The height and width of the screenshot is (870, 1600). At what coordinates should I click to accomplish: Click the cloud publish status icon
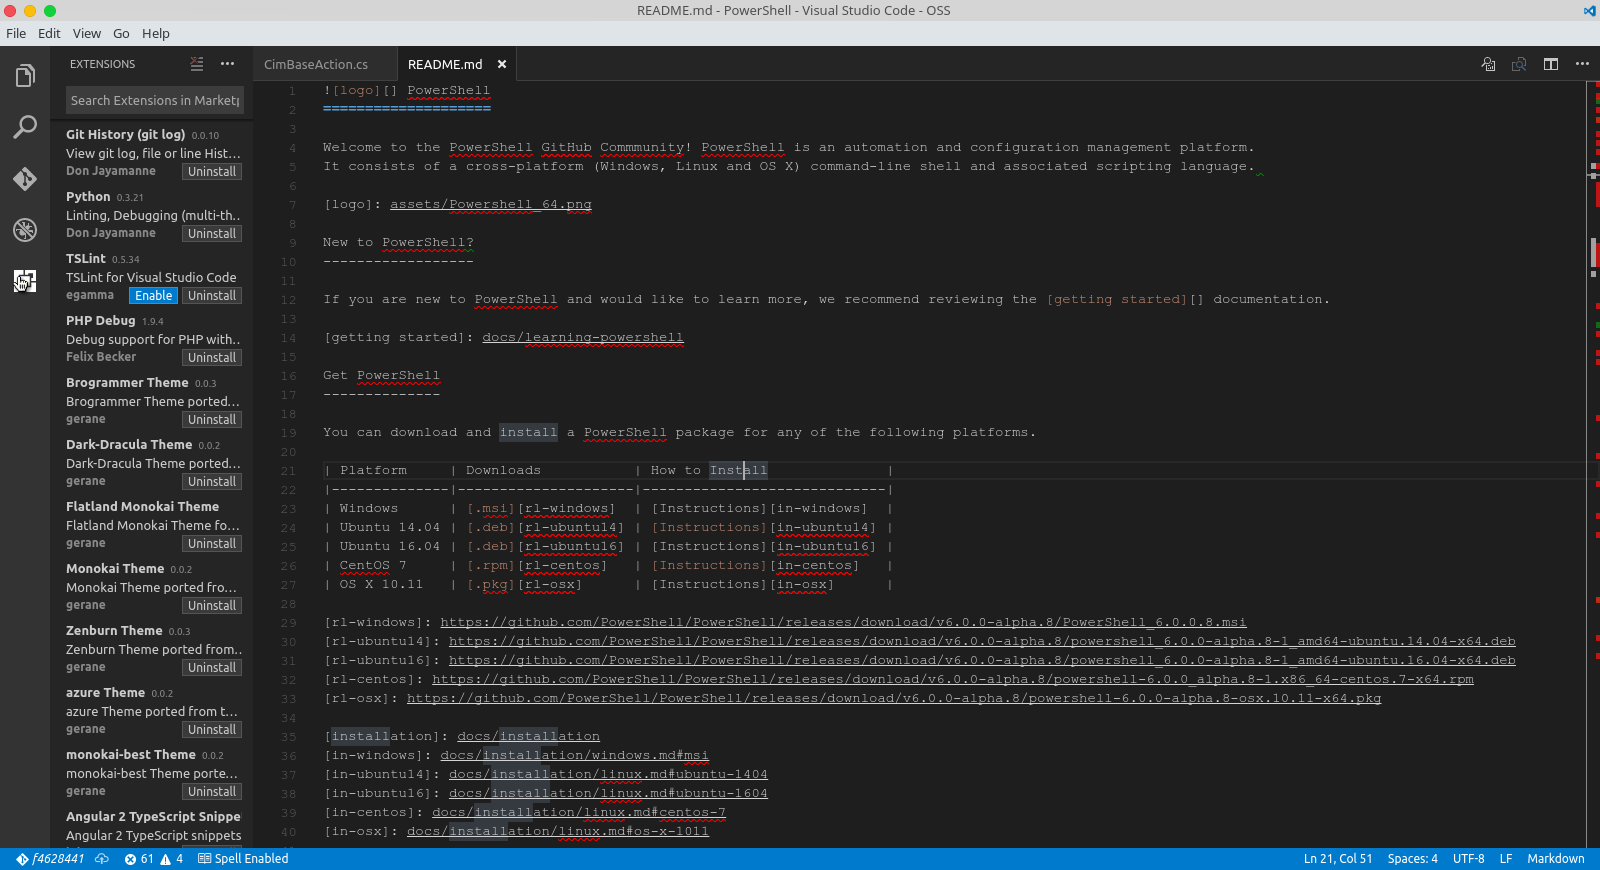tap(102, 859)
